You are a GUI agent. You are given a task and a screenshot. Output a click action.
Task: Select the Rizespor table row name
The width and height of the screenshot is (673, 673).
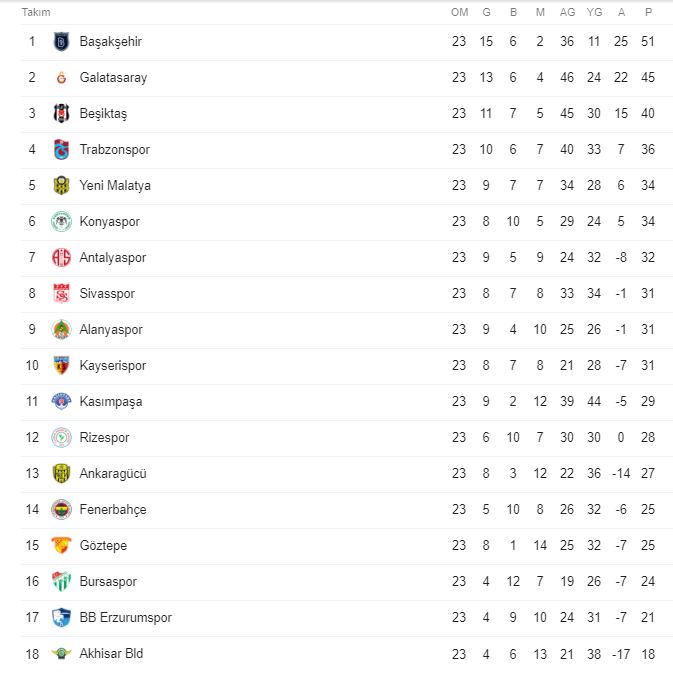pyautogui.click(x=104, y=437)
